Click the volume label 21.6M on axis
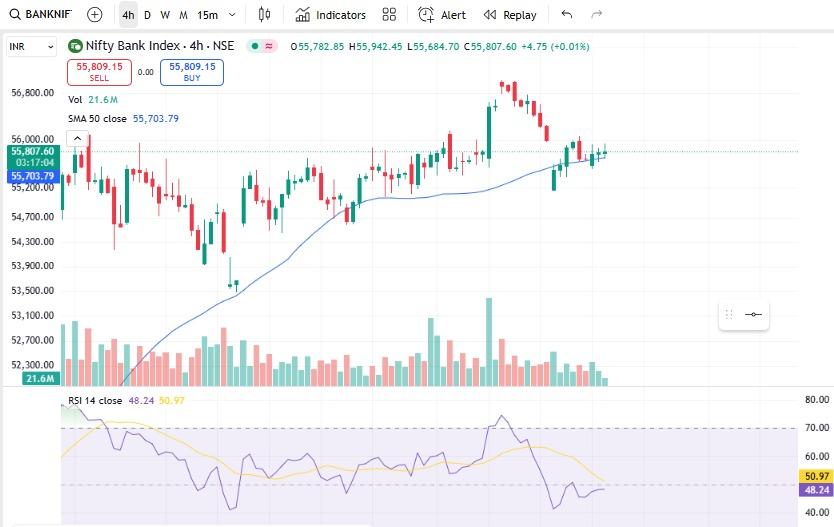The image size is (834, 527). click(40, 379)
